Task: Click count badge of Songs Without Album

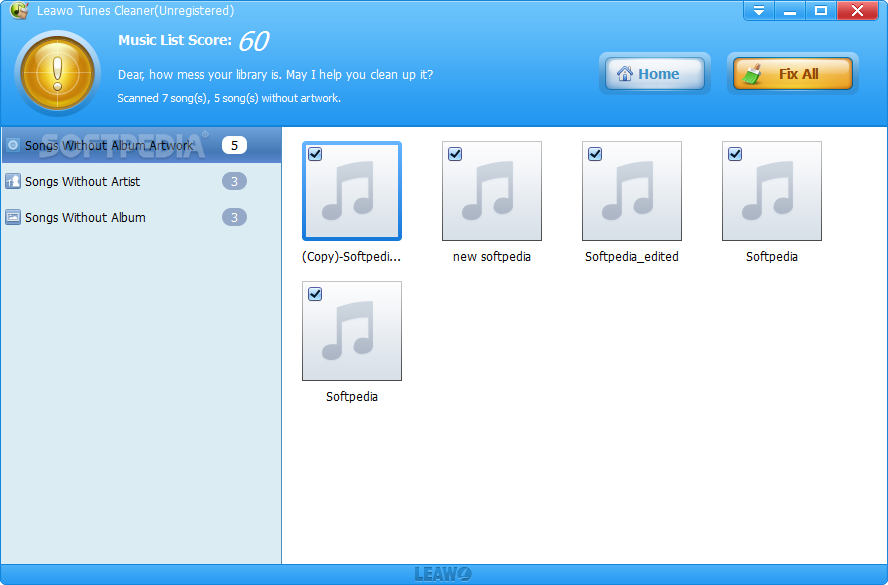Action: click(x=234, y=217)
